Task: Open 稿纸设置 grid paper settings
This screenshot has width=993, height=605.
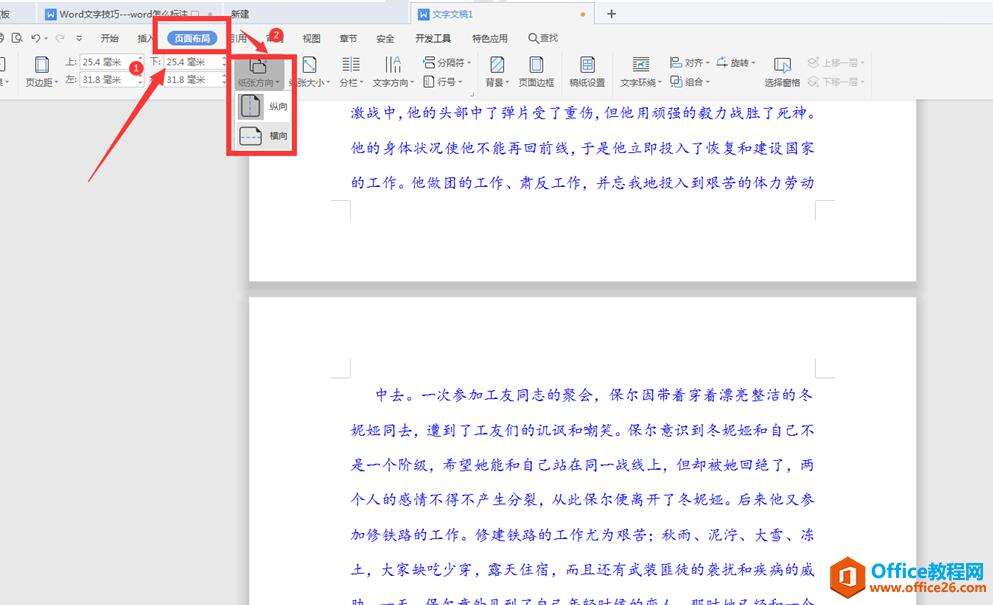Action: coord(587,71)
